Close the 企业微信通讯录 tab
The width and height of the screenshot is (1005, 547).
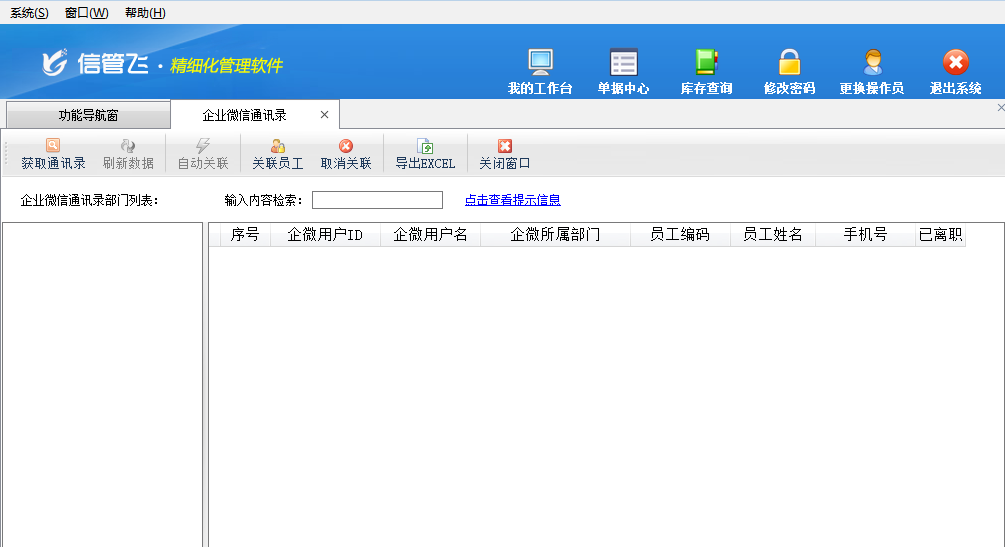(324, 115)
